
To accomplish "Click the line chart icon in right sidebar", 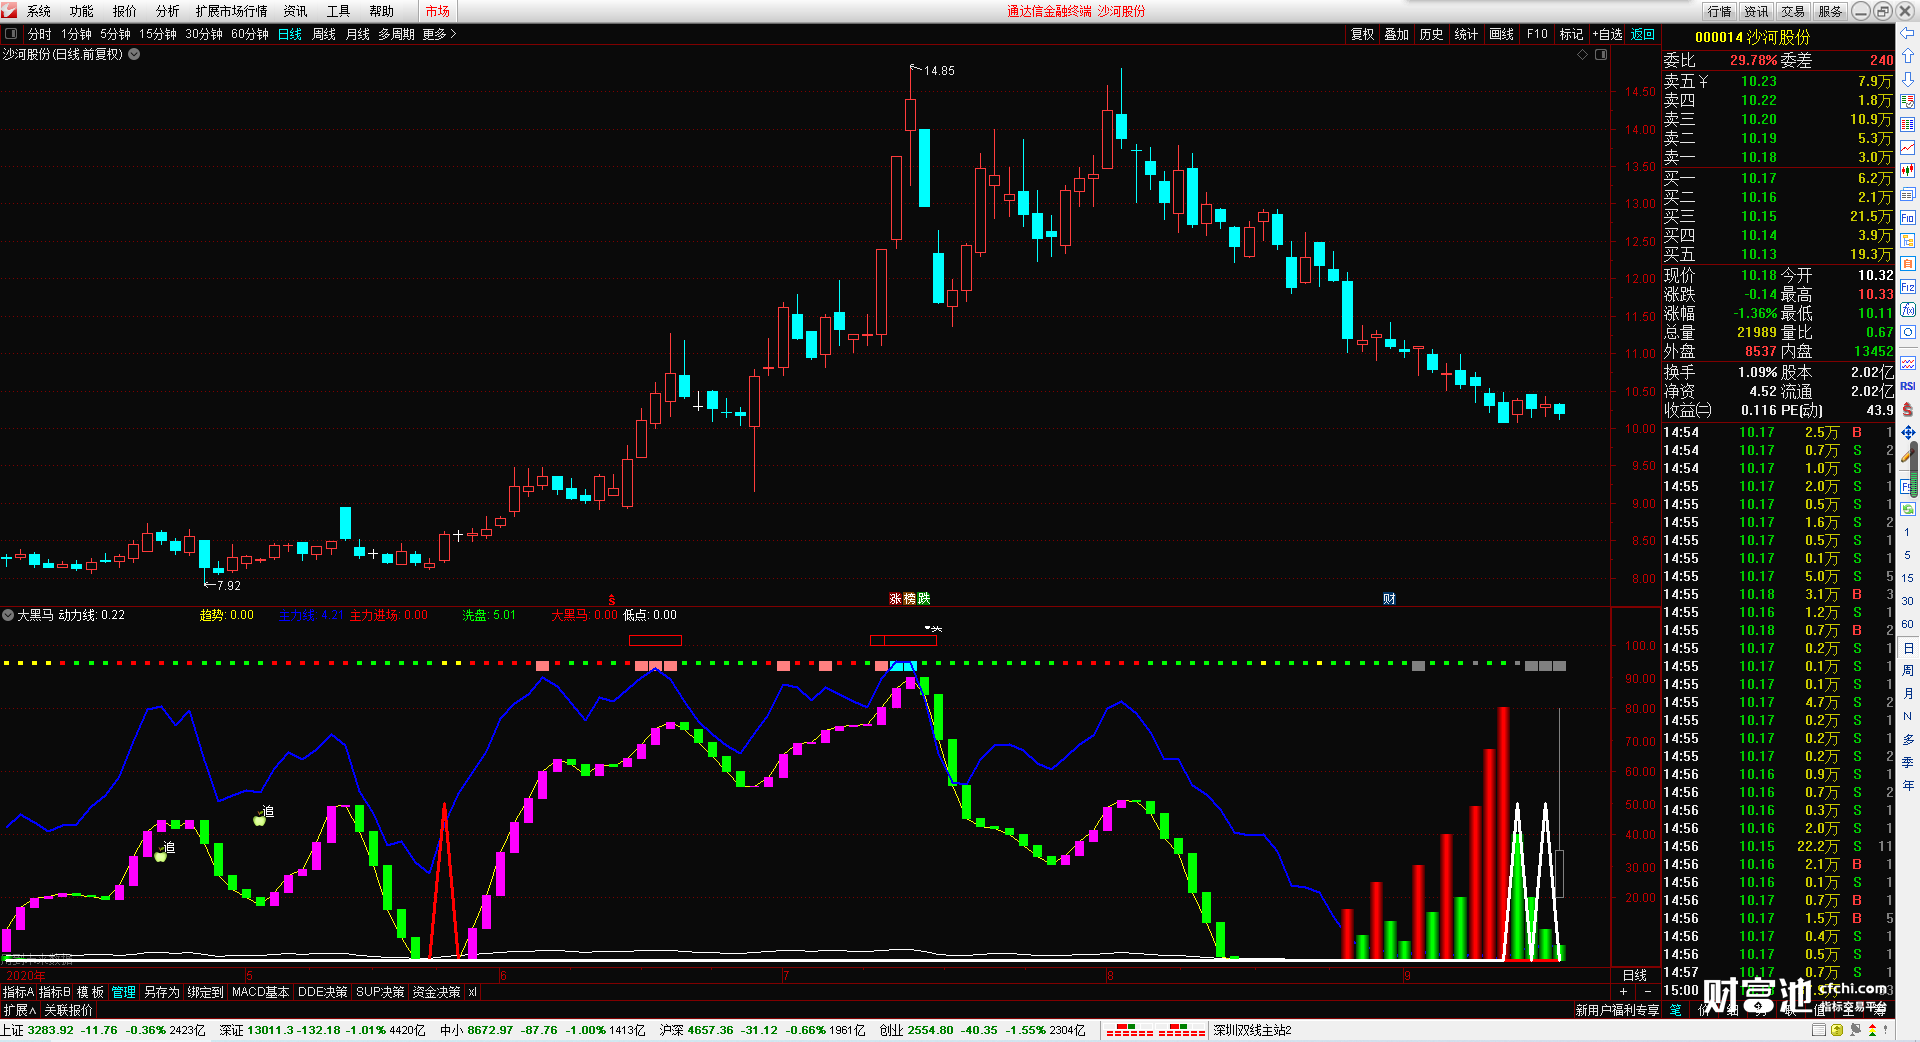I will coord(1908,148).
